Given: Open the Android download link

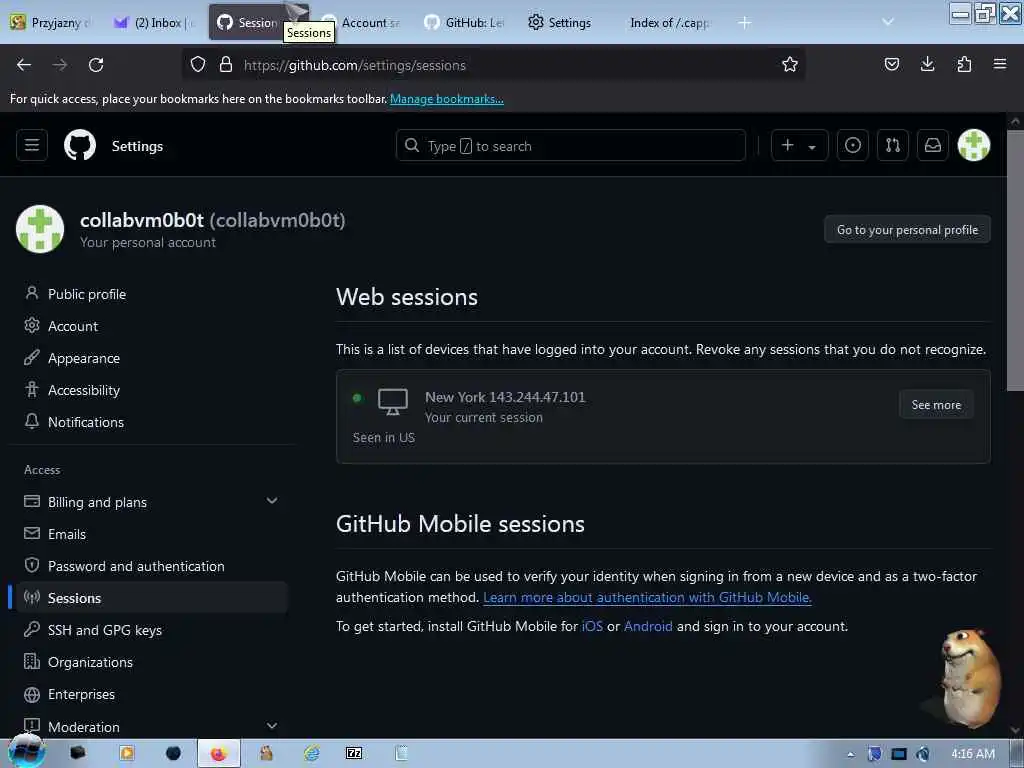Looking at the screenshot, I should tap(648, 626).
